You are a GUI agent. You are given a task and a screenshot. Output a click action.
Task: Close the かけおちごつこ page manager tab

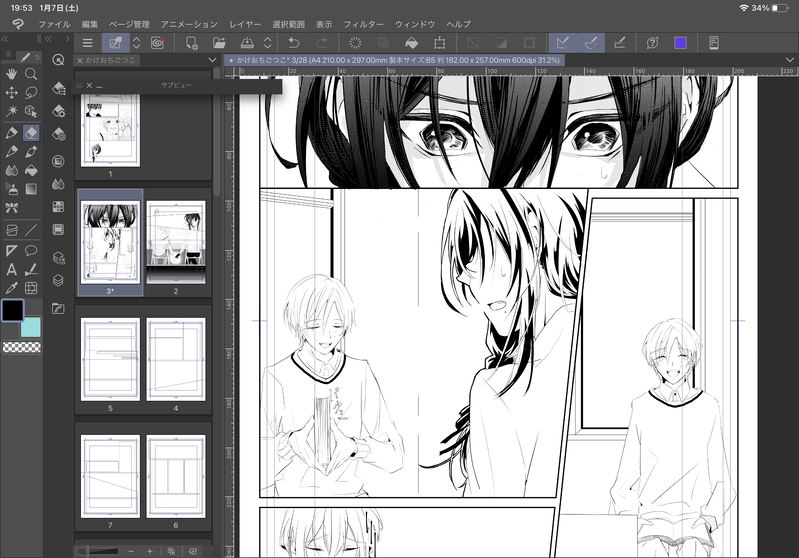click(x=79, y=60)
